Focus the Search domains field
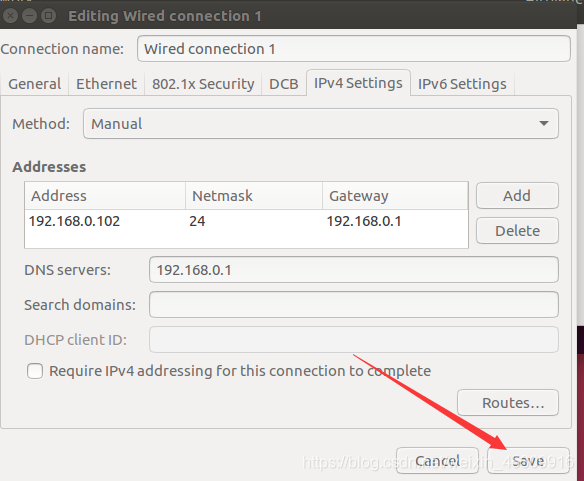This screenshot has height=481, width=584. click(x=353, y=305)
